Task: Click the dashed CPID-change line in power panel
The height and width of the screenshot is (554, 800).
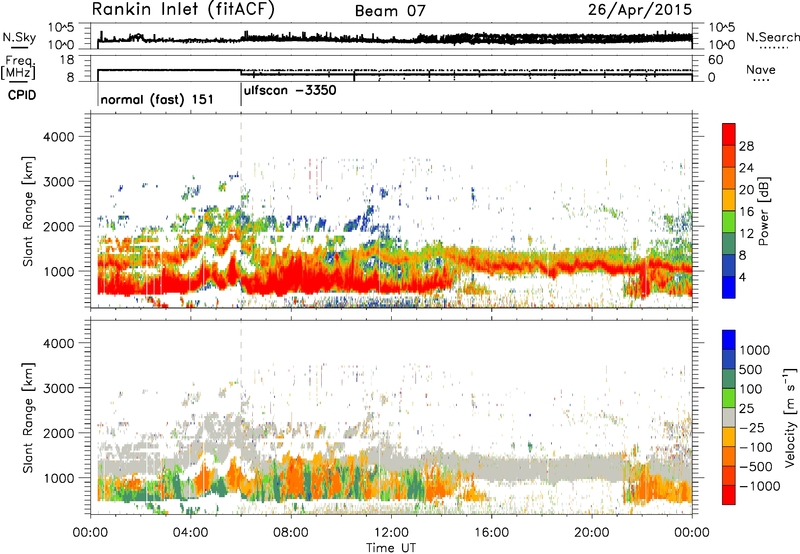Action: click(x=241, y=211)
